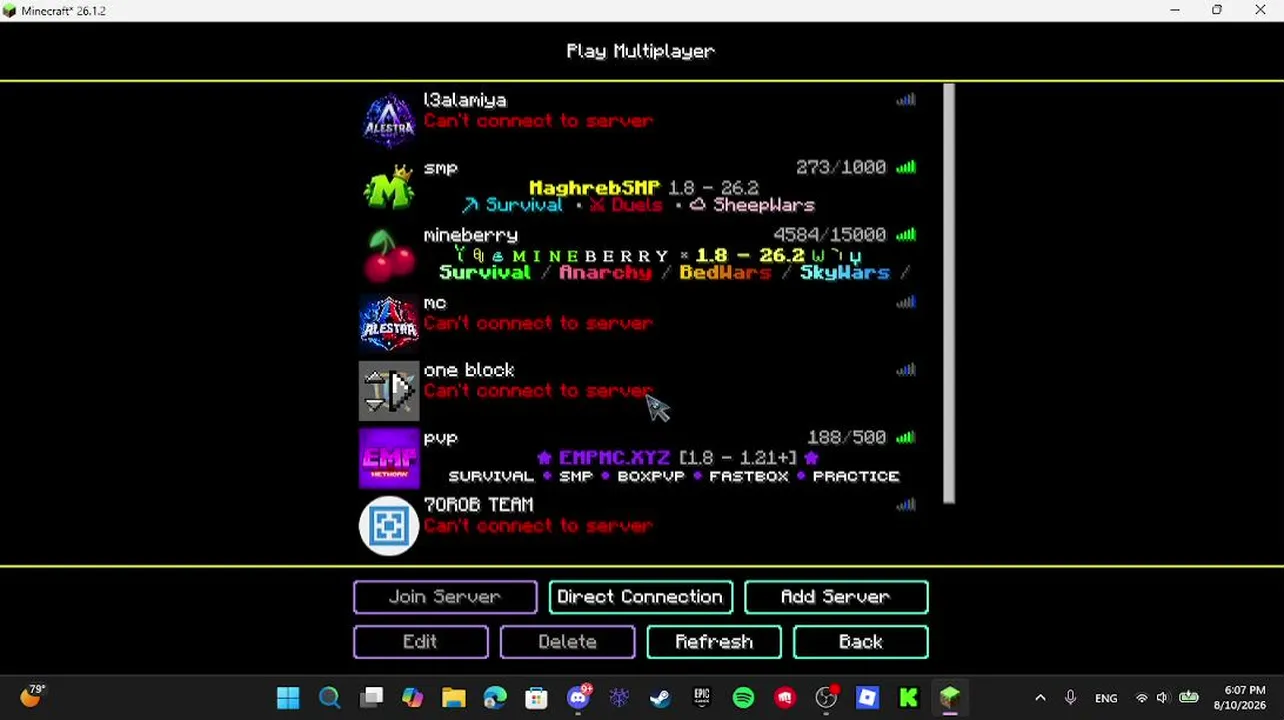
Task: Click the Join Server button
Action: [445, 597]
